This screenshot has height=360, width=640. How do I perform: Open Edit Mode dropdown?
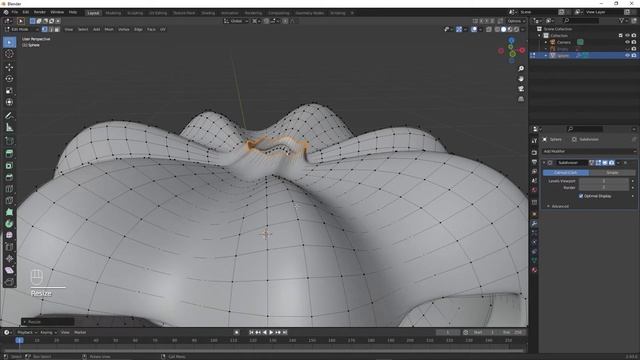[21, 29]
